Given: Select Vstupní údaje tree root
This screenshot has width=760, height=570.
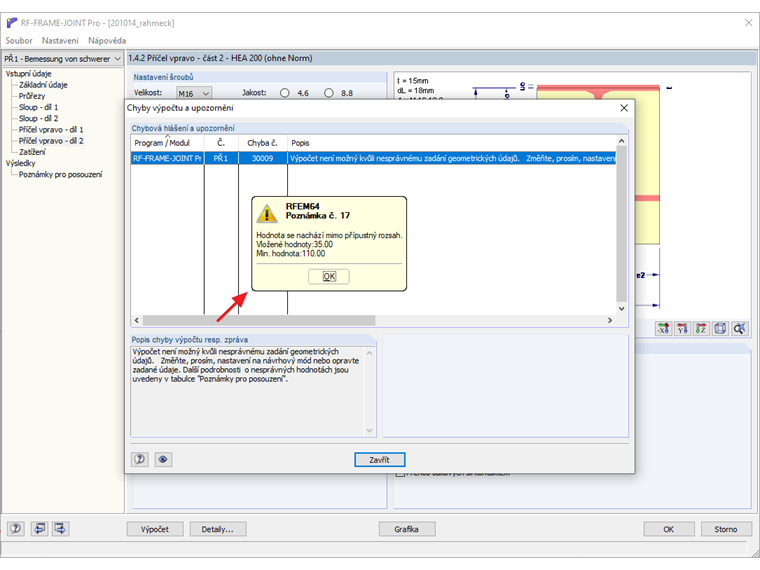Looking at the screenshot, I should (x=29, y=74).
